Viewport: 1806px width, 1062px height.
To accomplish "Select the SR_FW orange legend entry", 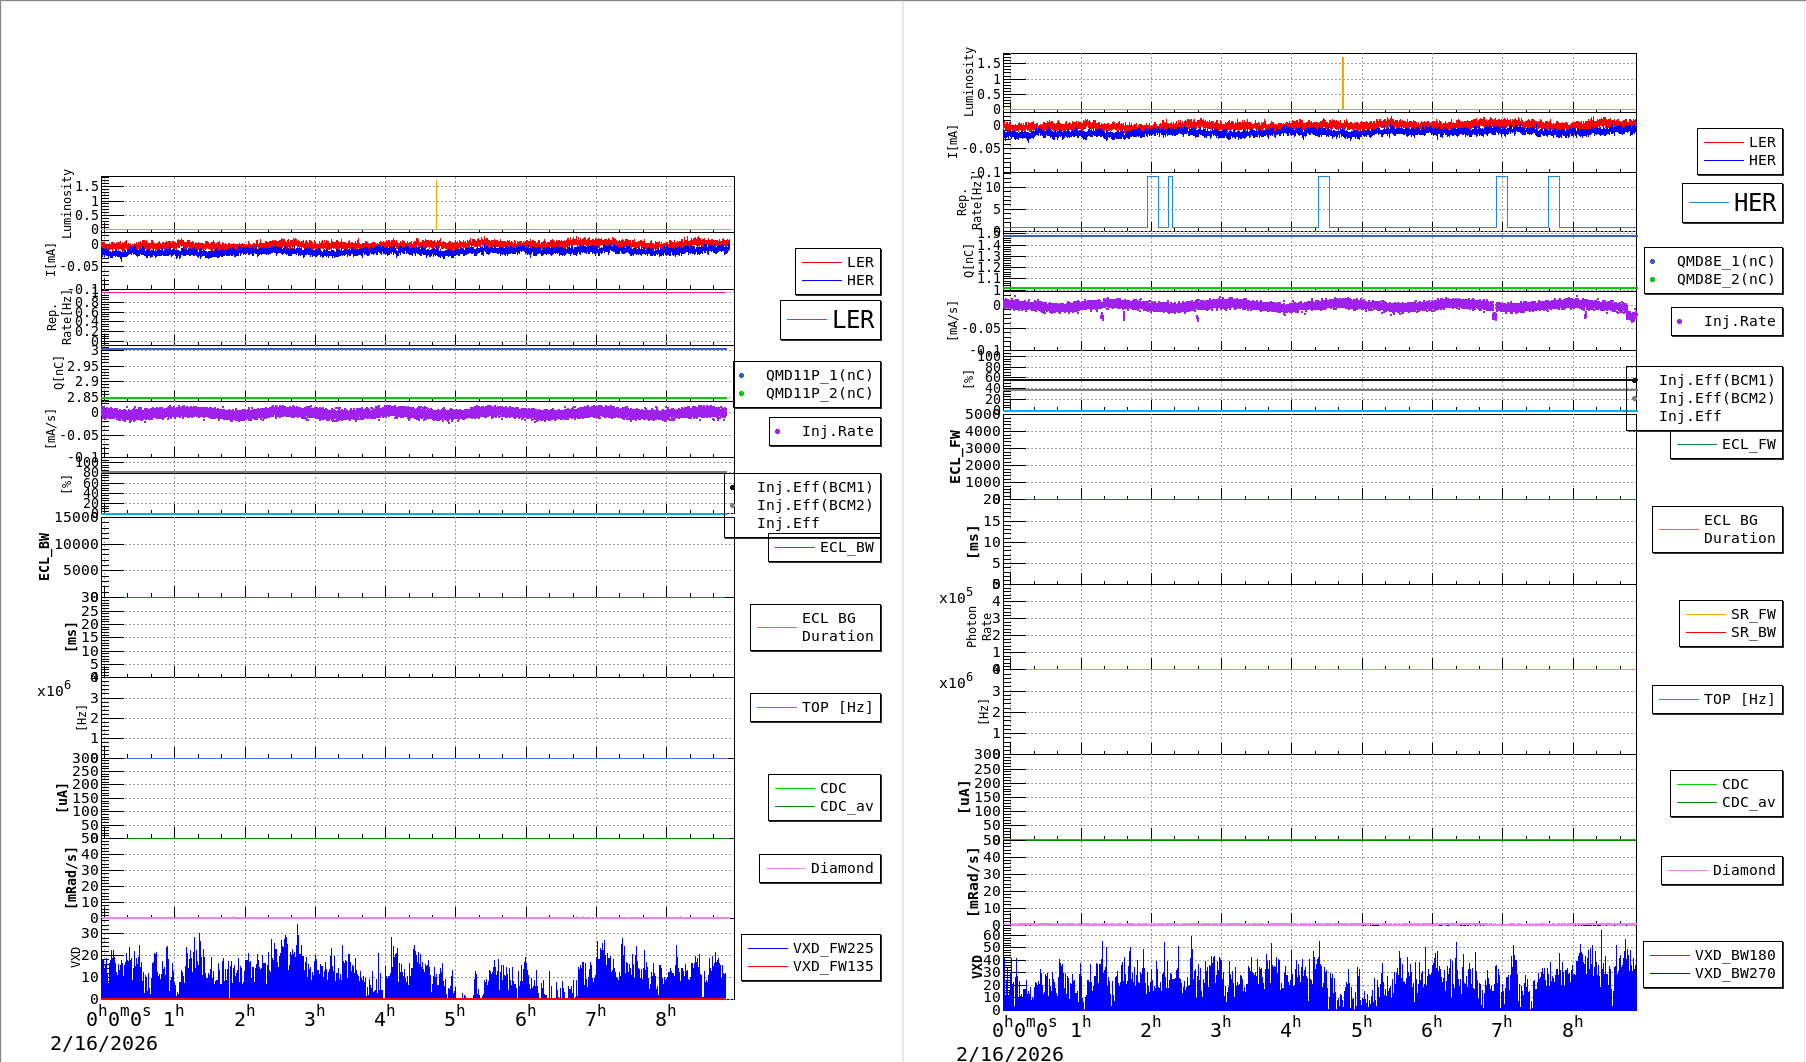I will (x=1732, y=614).
